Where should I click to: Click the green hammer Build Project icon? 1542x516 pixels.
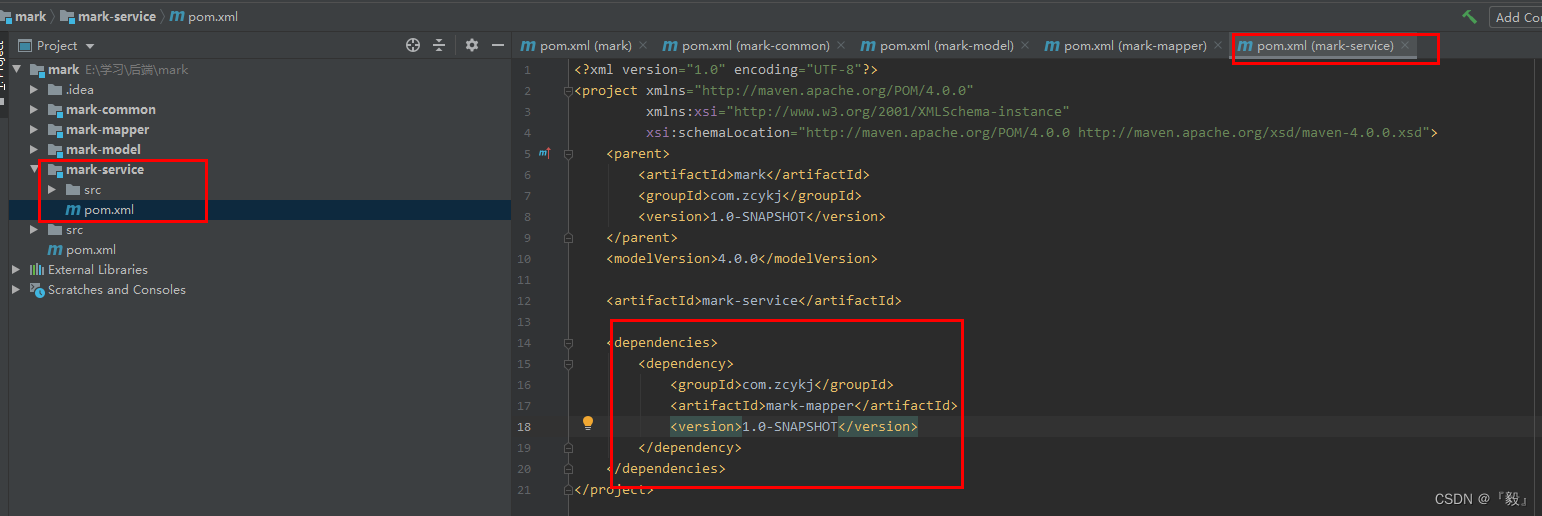click(x=1469, y=16)
